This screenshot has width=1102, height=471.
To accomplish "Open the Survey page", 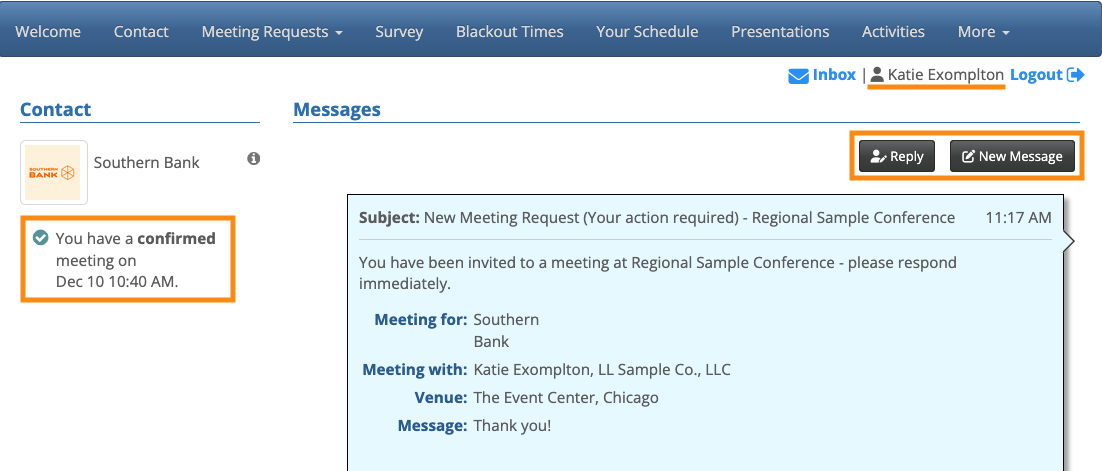I will [399, 32].
